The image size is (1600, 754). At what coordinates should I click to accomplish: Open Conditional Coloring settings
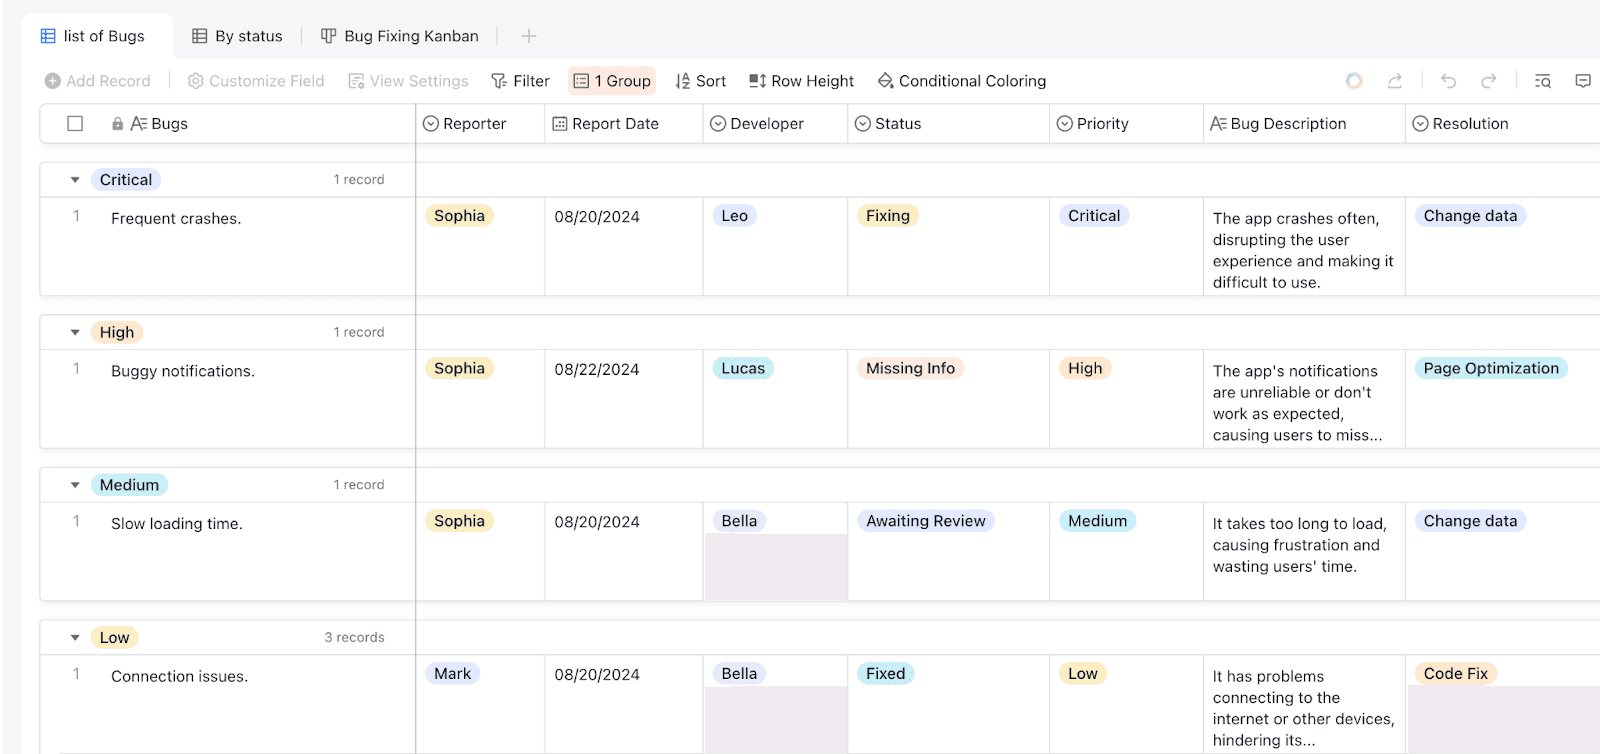(962, 81)
